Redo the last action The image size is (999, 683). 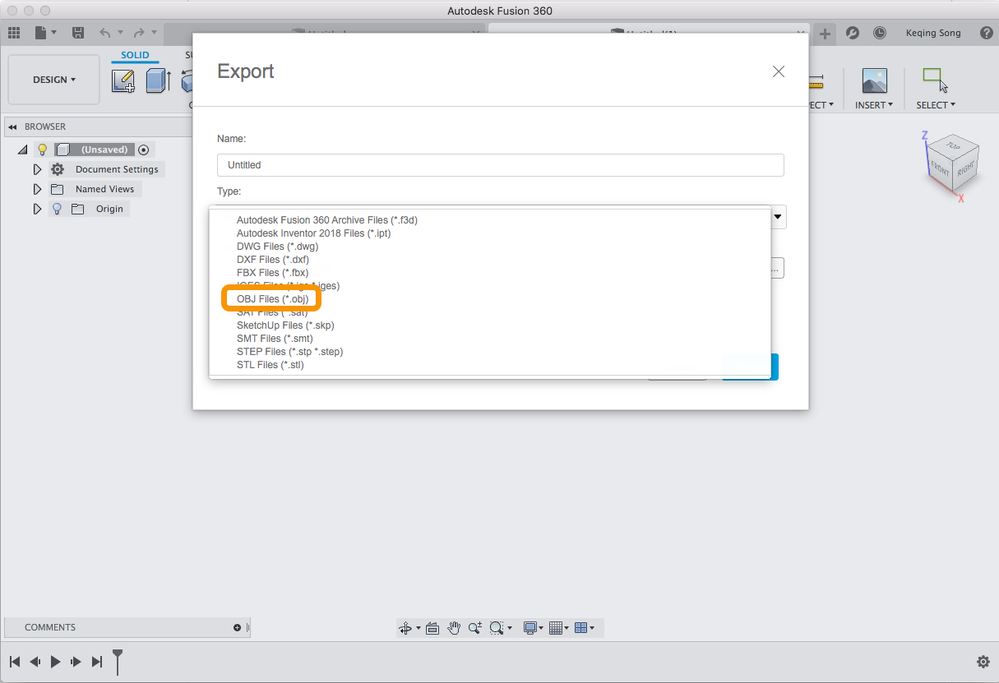point(139,32)
